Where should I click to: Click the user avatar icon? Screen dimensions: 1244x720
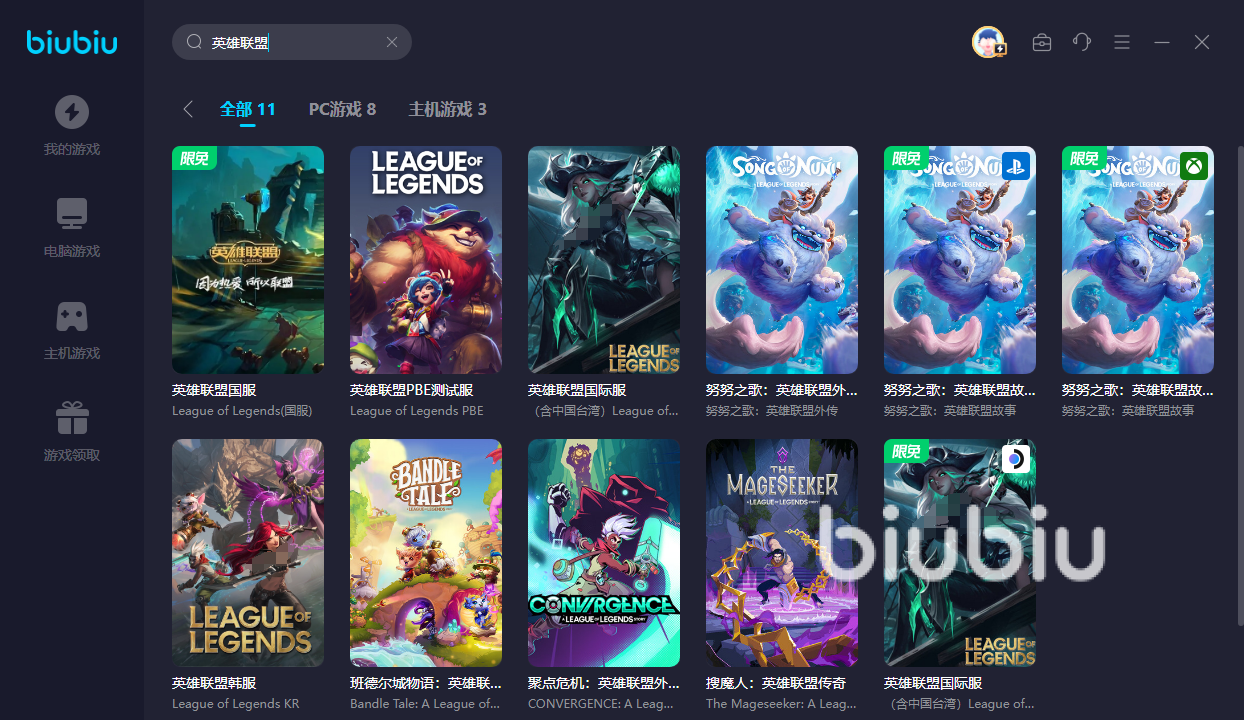pyautogui.click(x=988, y=42)
